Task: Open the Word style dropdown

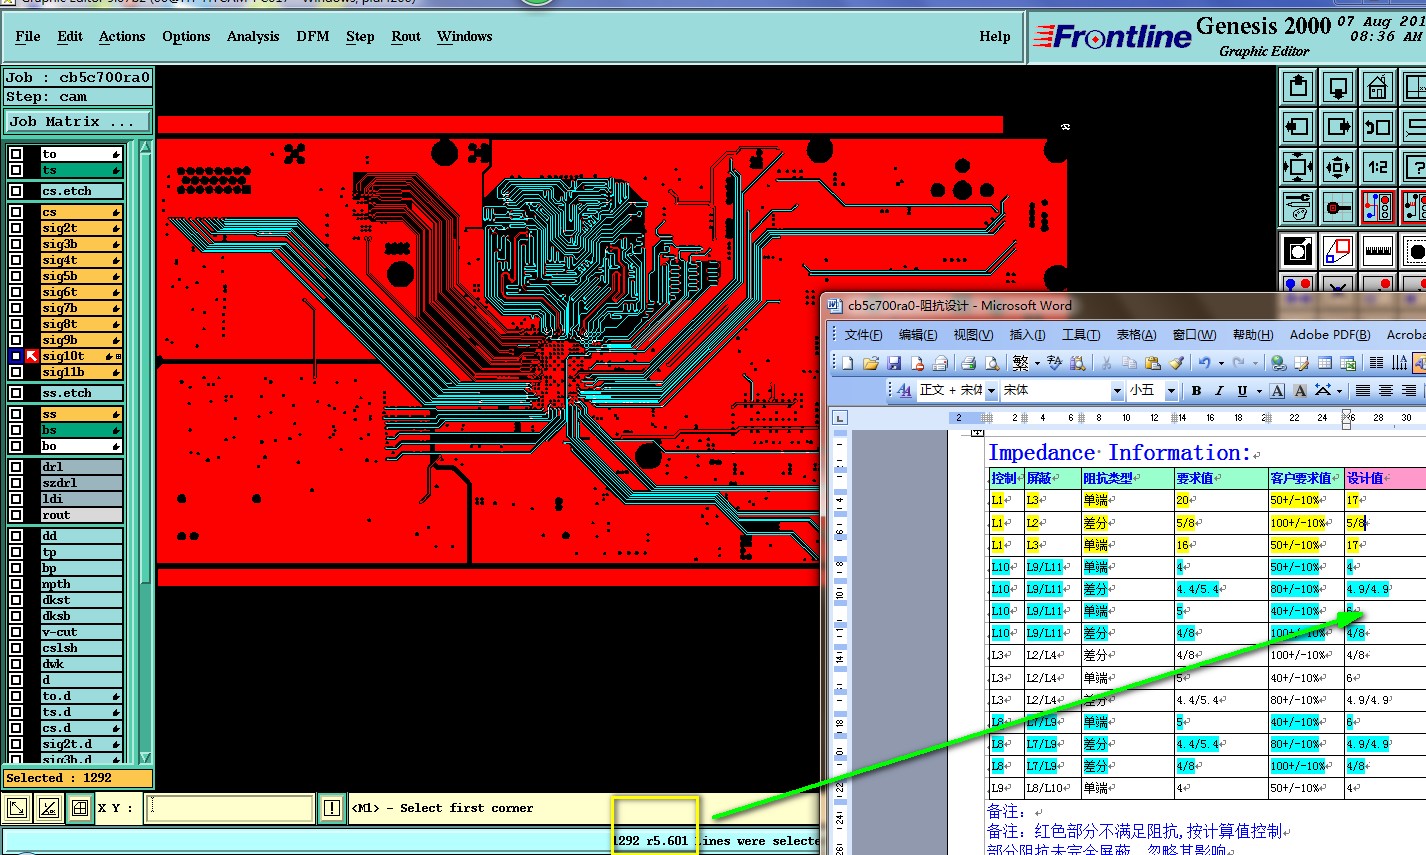Action: coord(991,390)
